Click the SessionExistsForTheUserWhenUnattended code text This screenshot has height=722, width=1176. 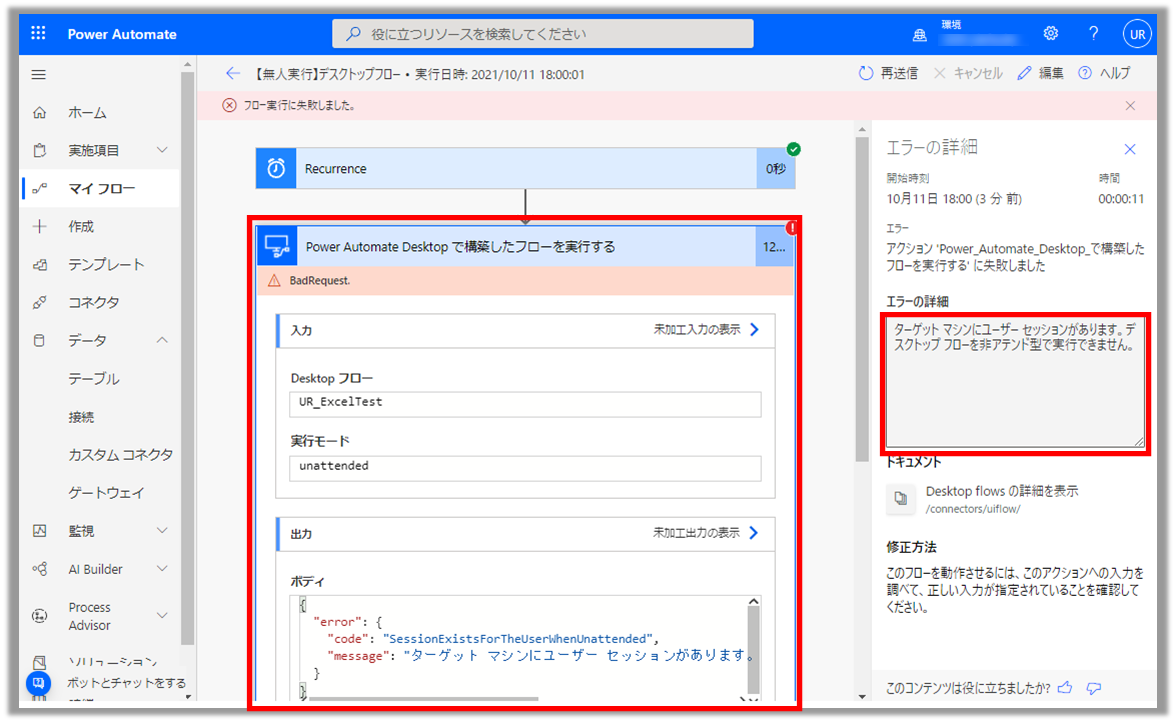pos(518,639)
